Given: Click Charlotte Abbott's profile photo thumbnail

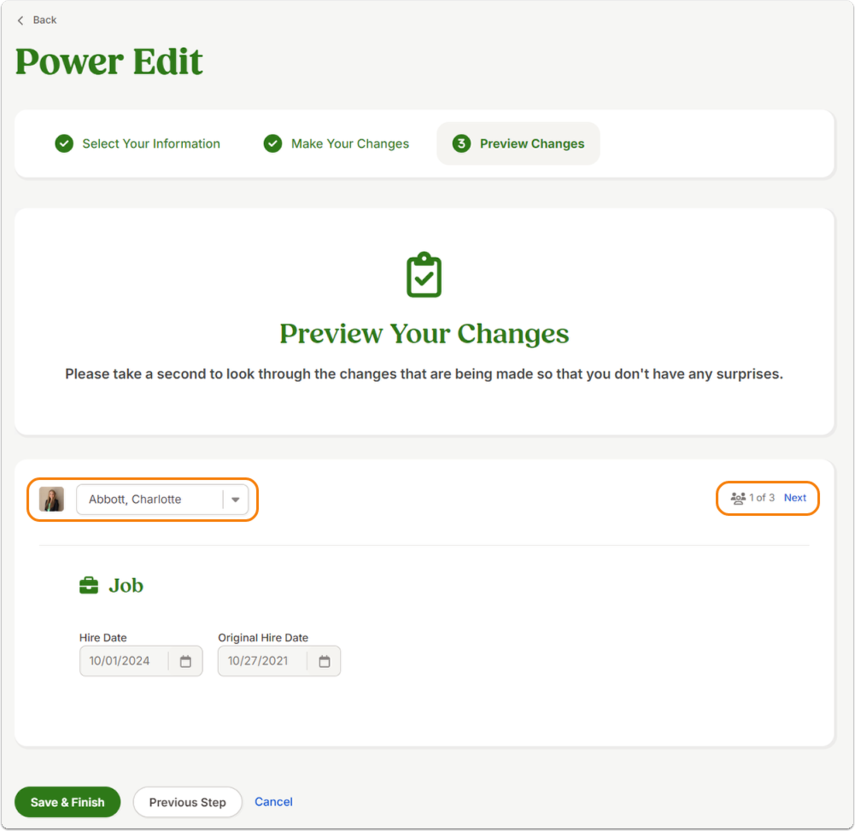Looking at the screenshot, I should (52, 499).
